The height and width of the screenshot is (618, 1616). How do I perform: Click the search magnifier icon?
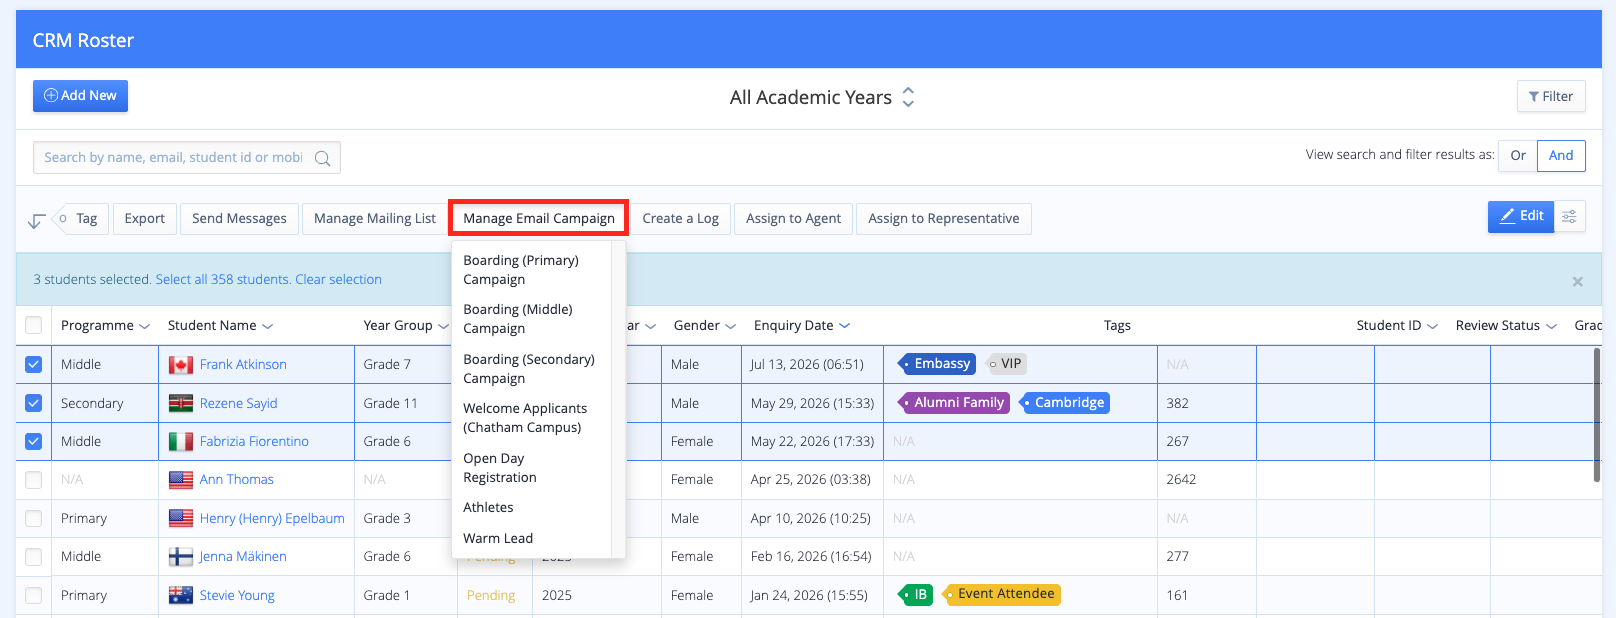322,158
